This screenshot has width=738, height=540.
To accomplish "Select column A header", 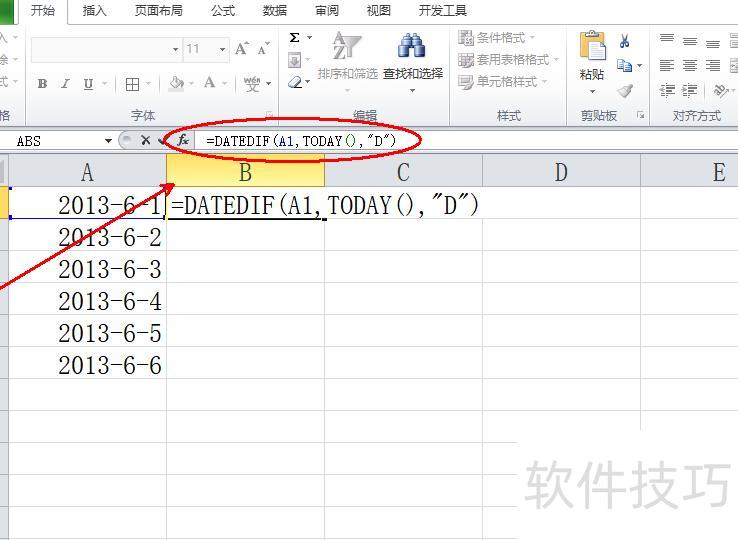I will point(88,172).
